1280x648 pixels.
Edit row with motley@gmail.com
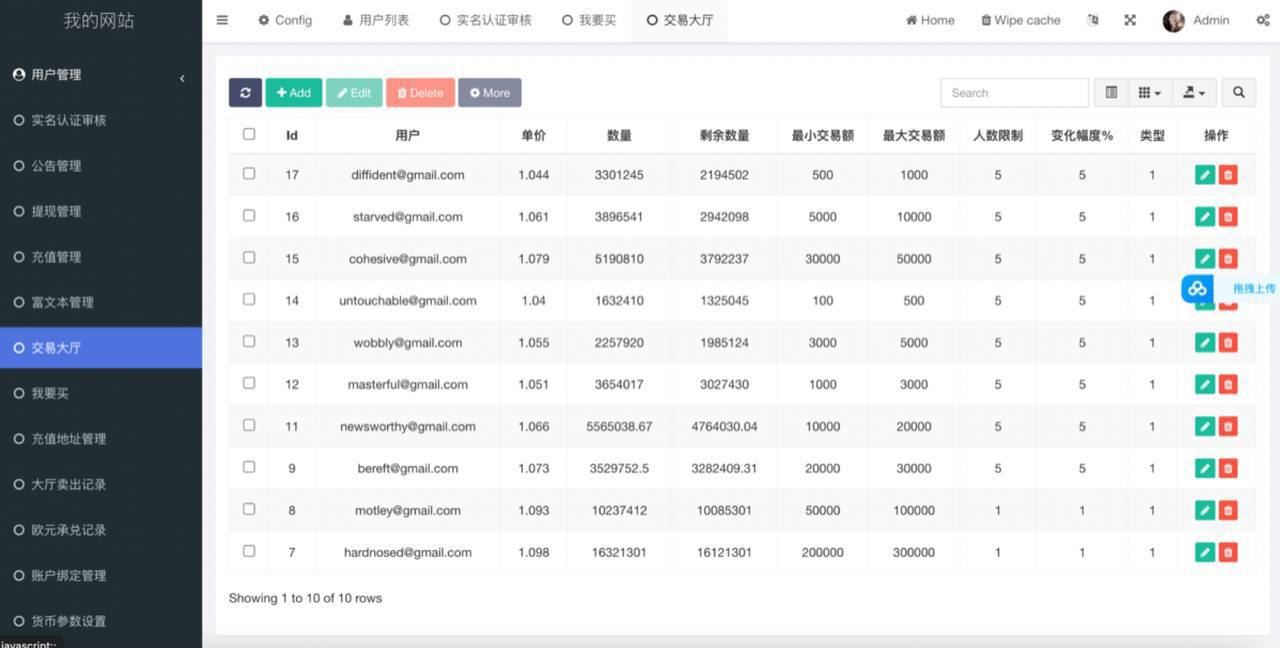[1205, 511]
